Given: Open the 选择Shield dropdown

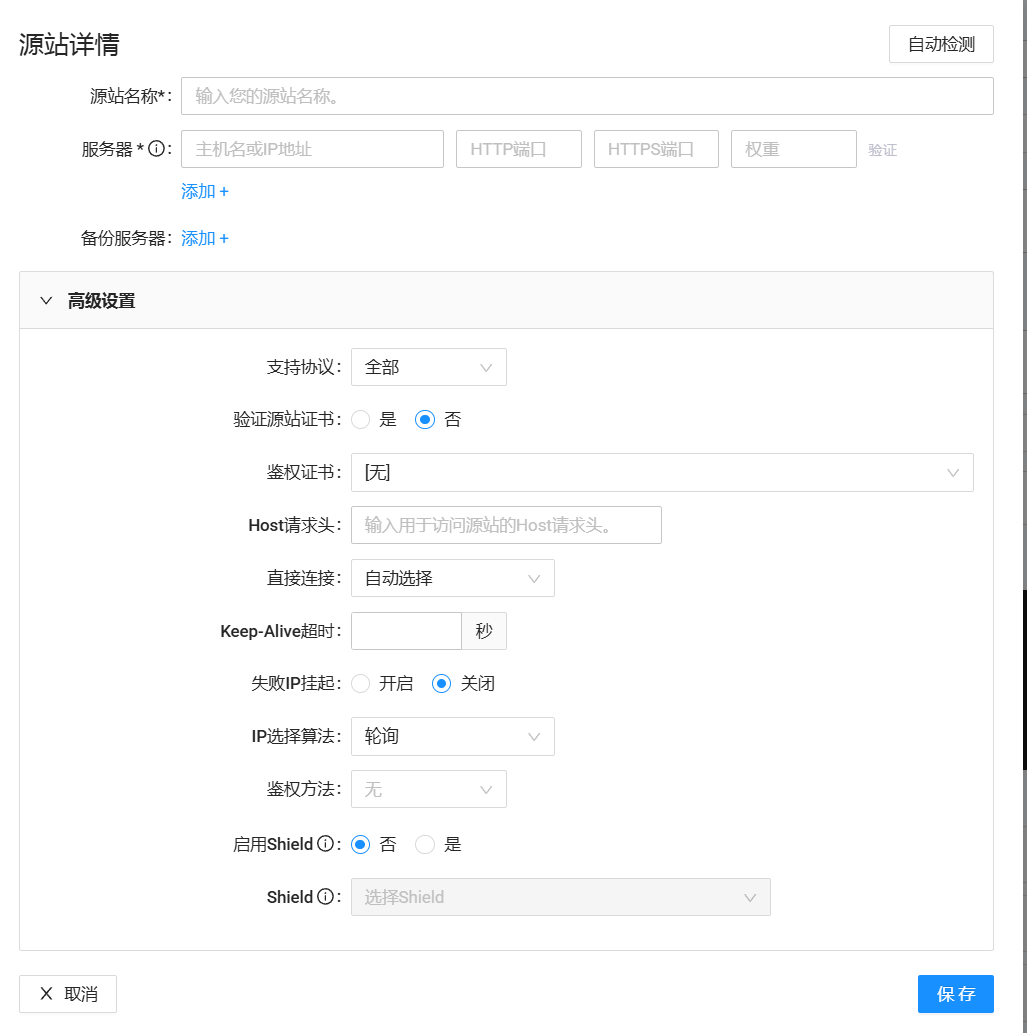Looking at the screenshot, I should pos(560,896).
